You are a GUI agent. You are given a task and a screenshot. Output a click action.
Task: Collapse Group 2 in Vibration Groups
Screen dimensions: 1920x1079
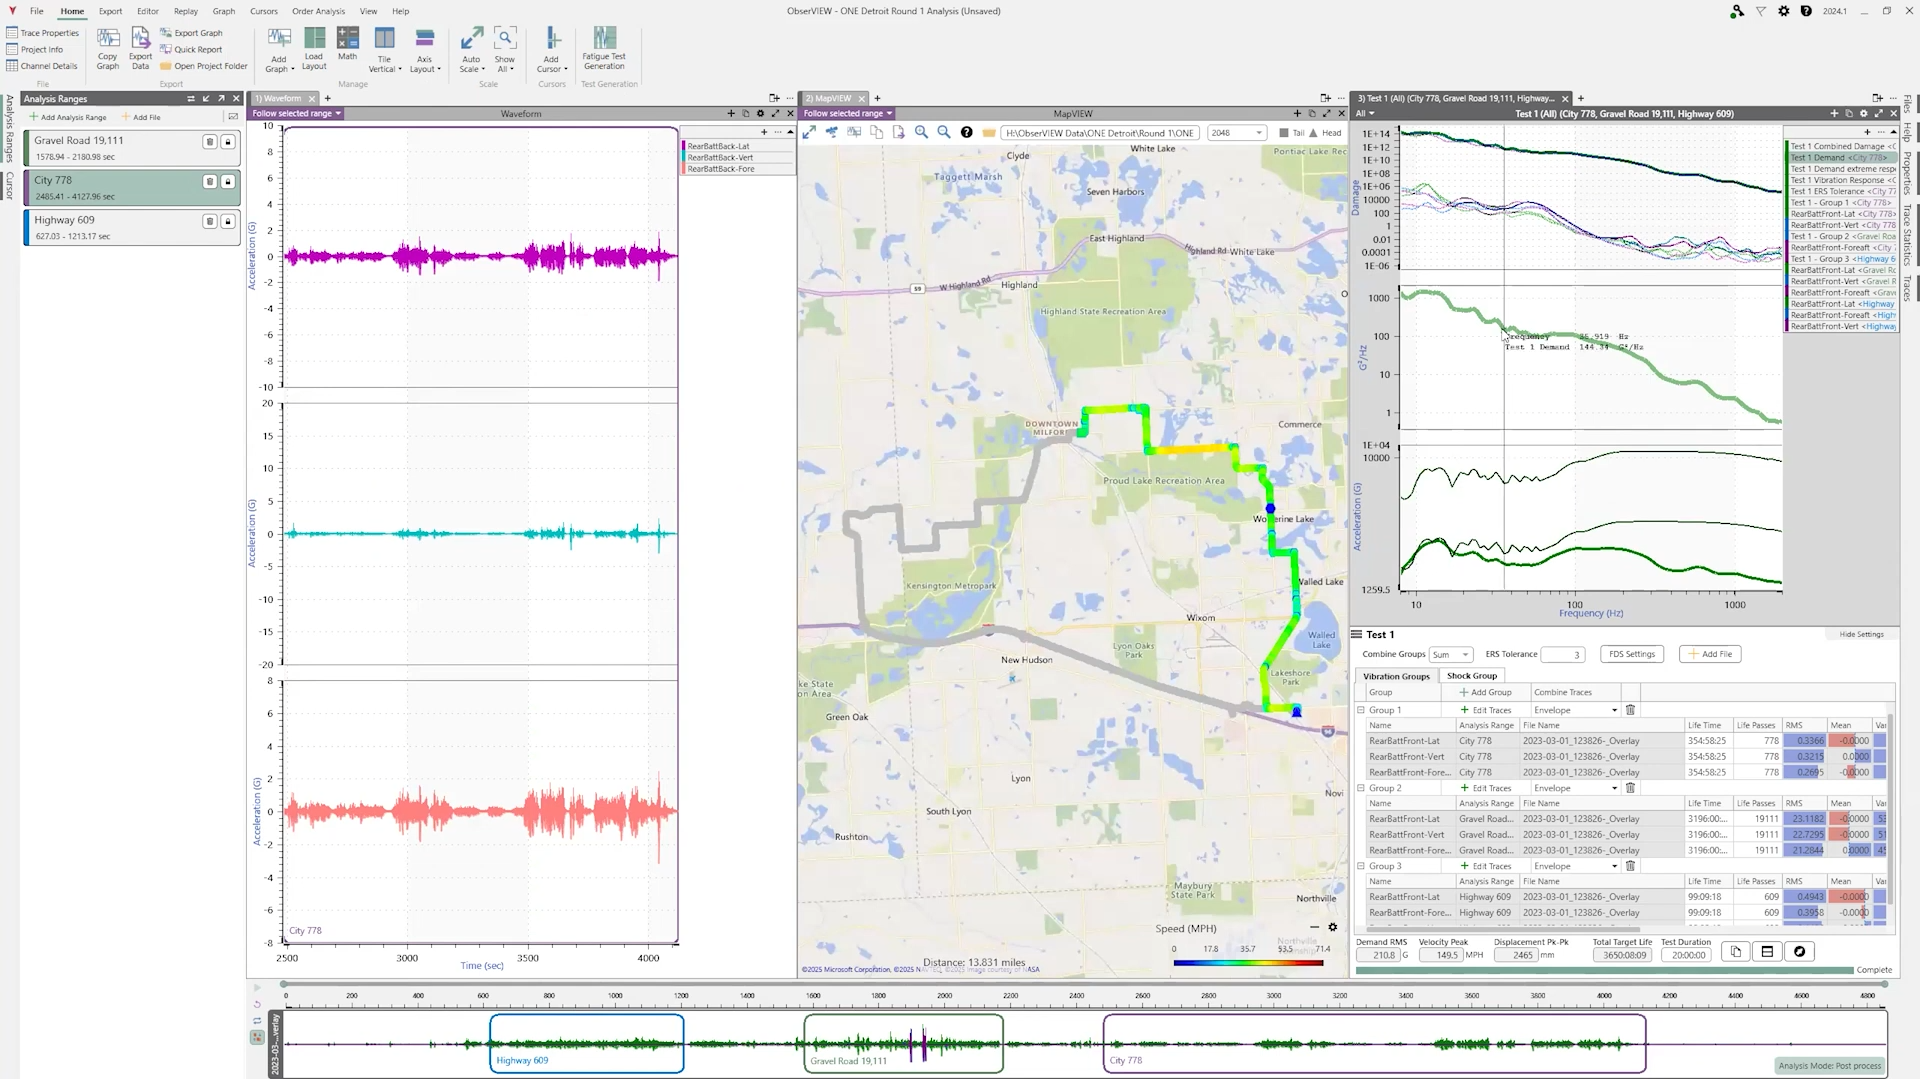[x=1362, y=787]
